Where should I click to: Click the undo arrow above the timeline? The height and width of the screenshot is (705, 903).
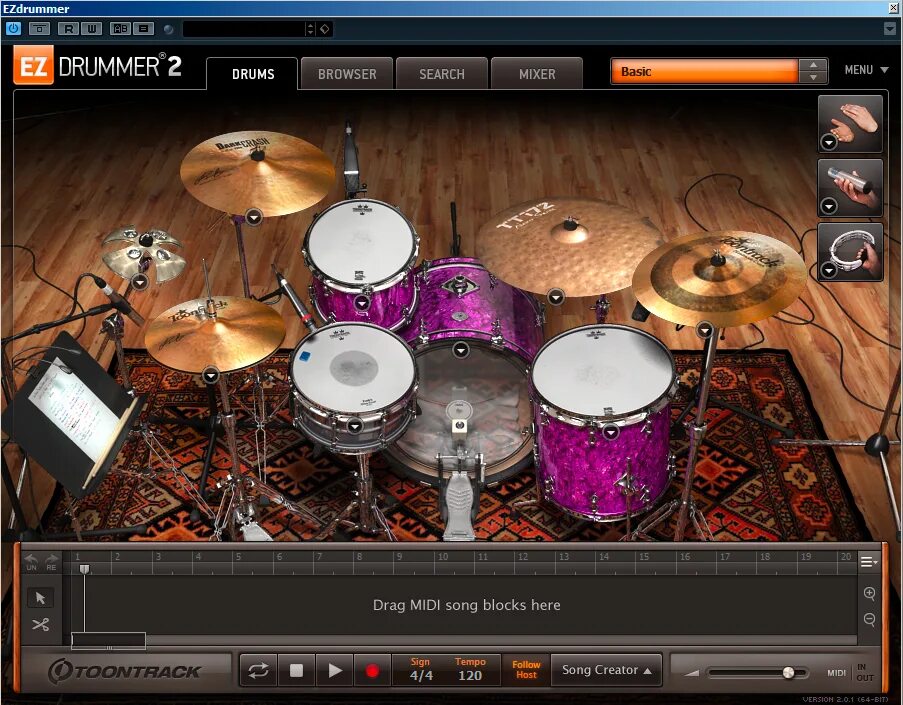tap(30, 562)
